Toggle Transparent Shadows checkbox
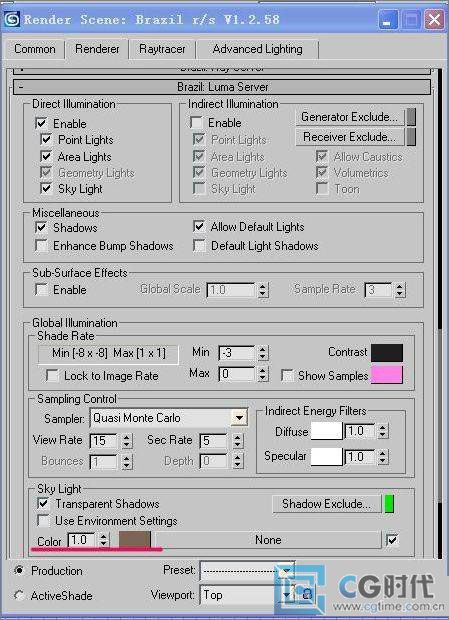 tap(43, 503)
